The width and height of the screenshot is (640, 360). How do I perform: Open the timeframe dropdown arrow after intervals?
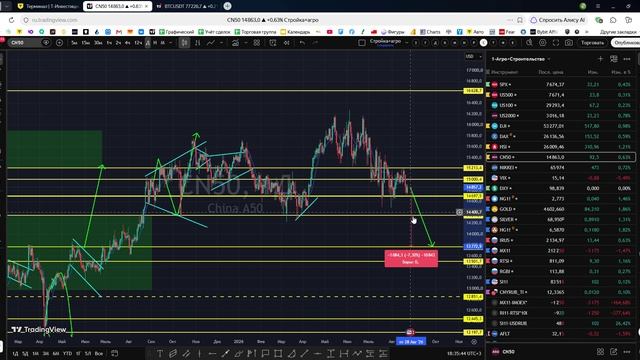coord(171,43)
